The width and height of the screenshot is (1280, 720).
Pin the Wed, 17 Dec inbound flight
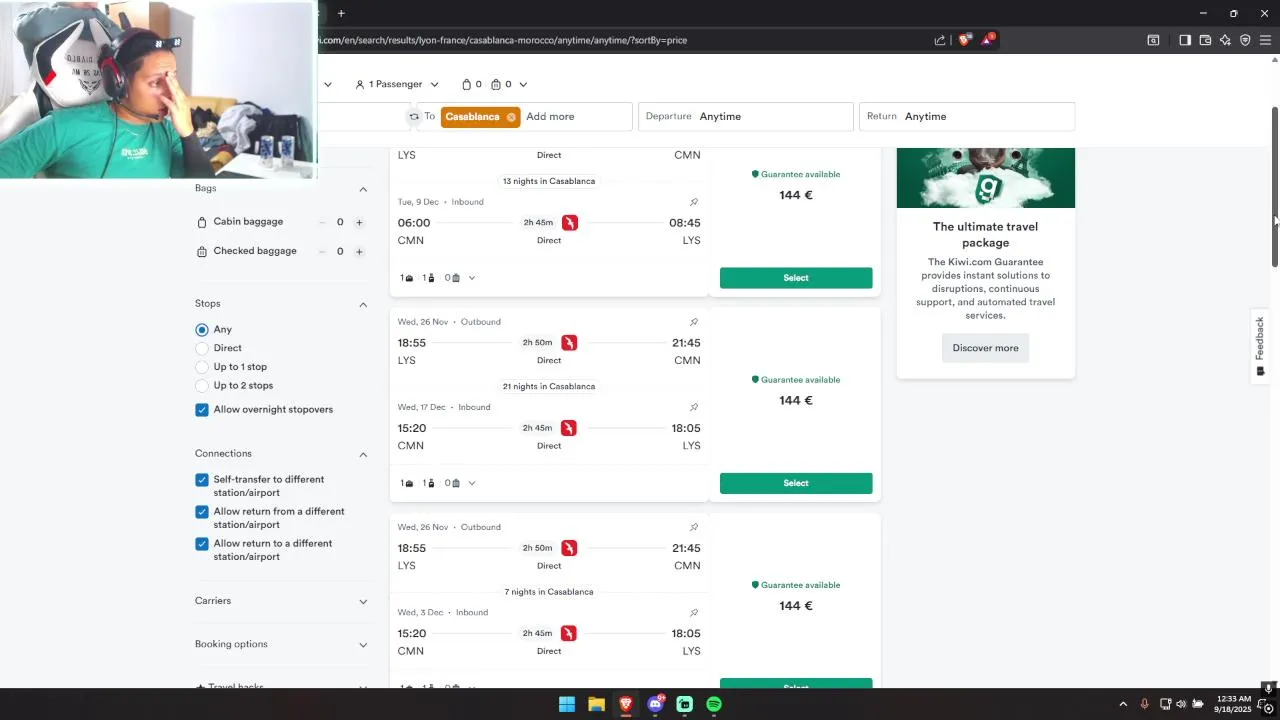tap(694, 407)
